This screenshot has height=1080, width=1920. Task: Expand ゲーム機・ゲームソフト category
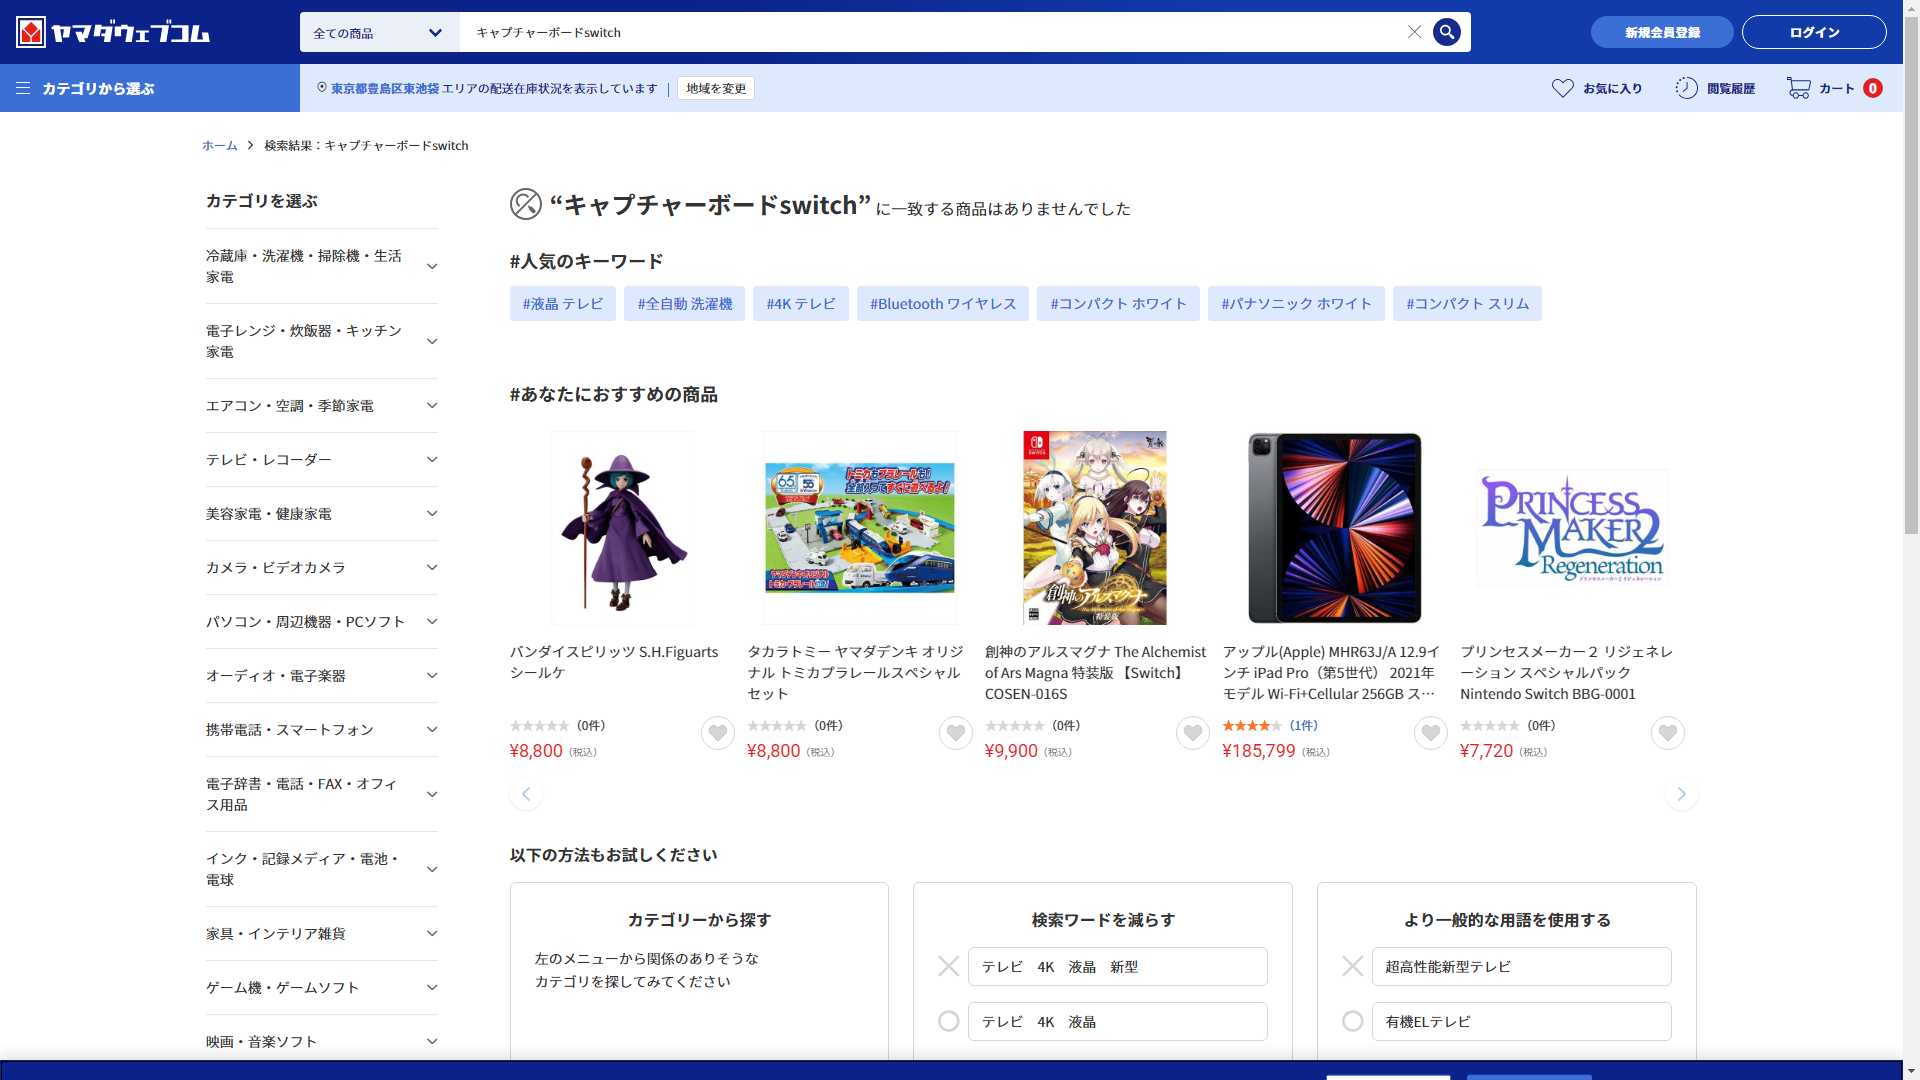[x=432, y=987]
